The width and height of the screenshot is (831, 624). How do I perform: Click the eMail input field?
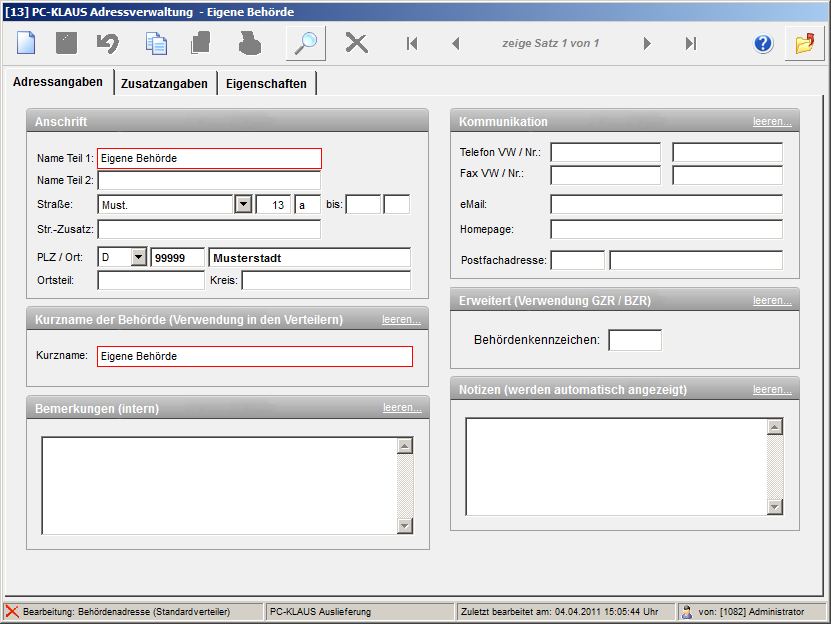tap(666, 204)
